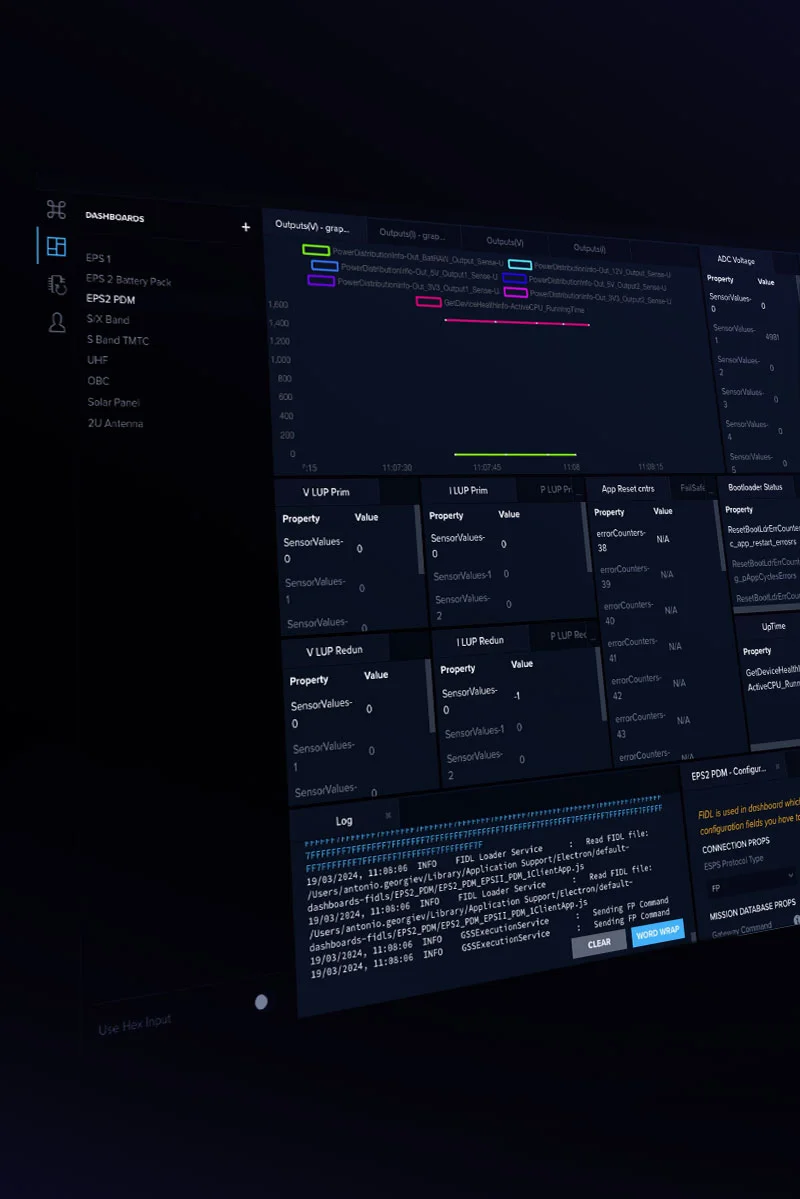Open the command shortcut icon in sidebar
Image resolution: width=800 pixels, height=1199 pixels.
(56, 209)
